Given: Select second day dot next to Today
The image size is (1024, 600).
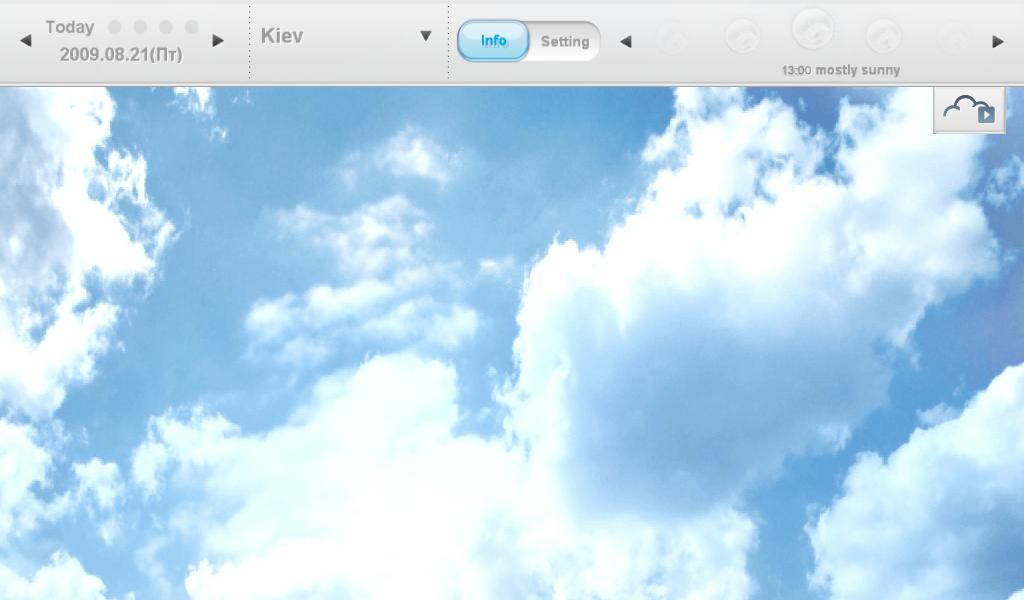Looking at the screenshot, I should pyautogui.click(x=140, y=27).
